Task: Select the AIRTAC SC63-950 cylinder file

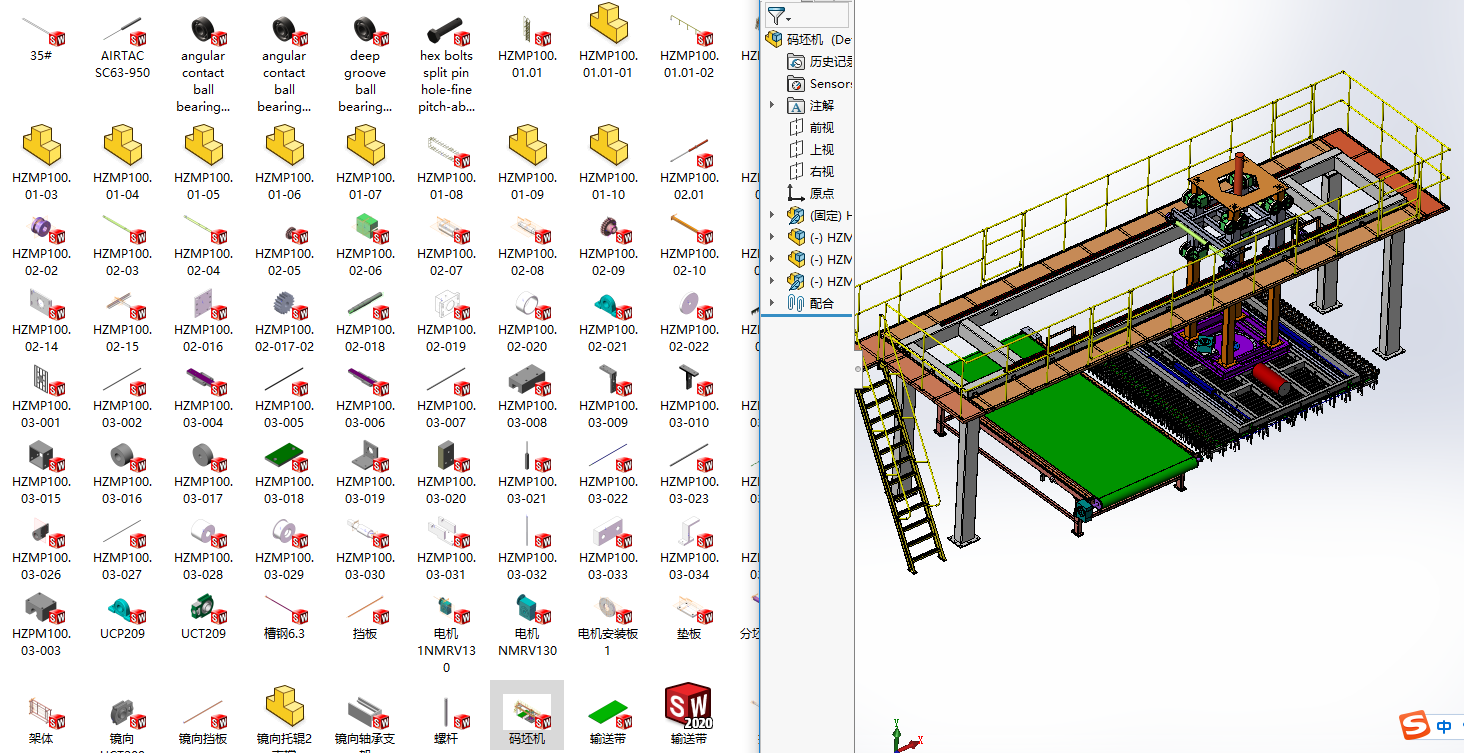Action: [122, 45]
